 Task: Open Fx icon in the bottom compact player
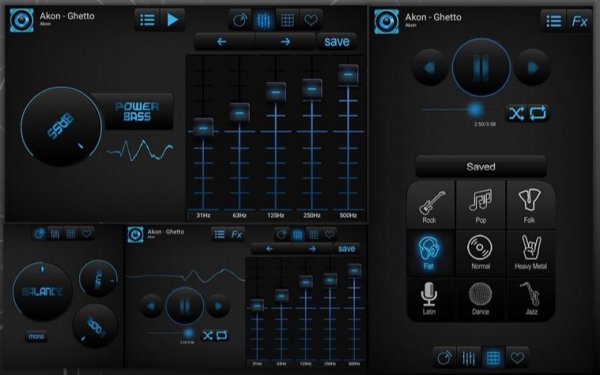[x=236, y=234]
